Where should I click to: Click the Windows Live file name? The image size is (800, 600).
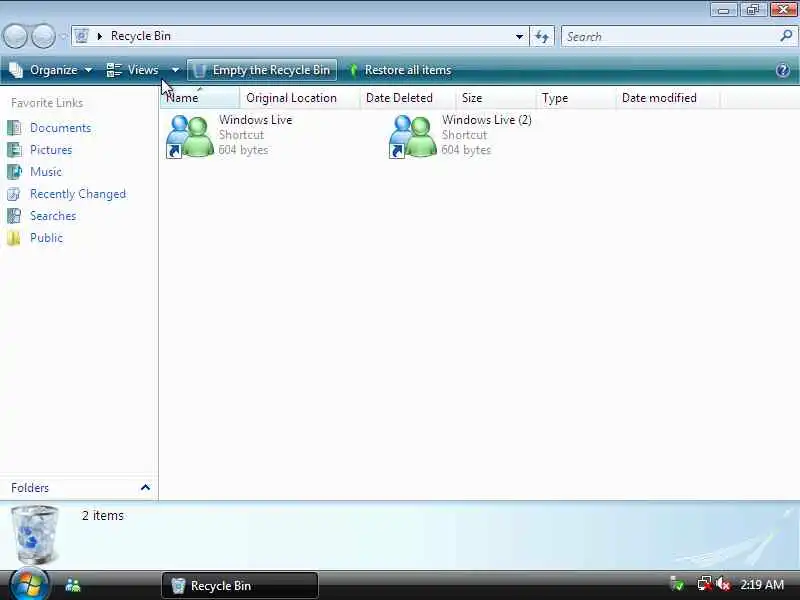pyautogui.click(x=256, y=120)
